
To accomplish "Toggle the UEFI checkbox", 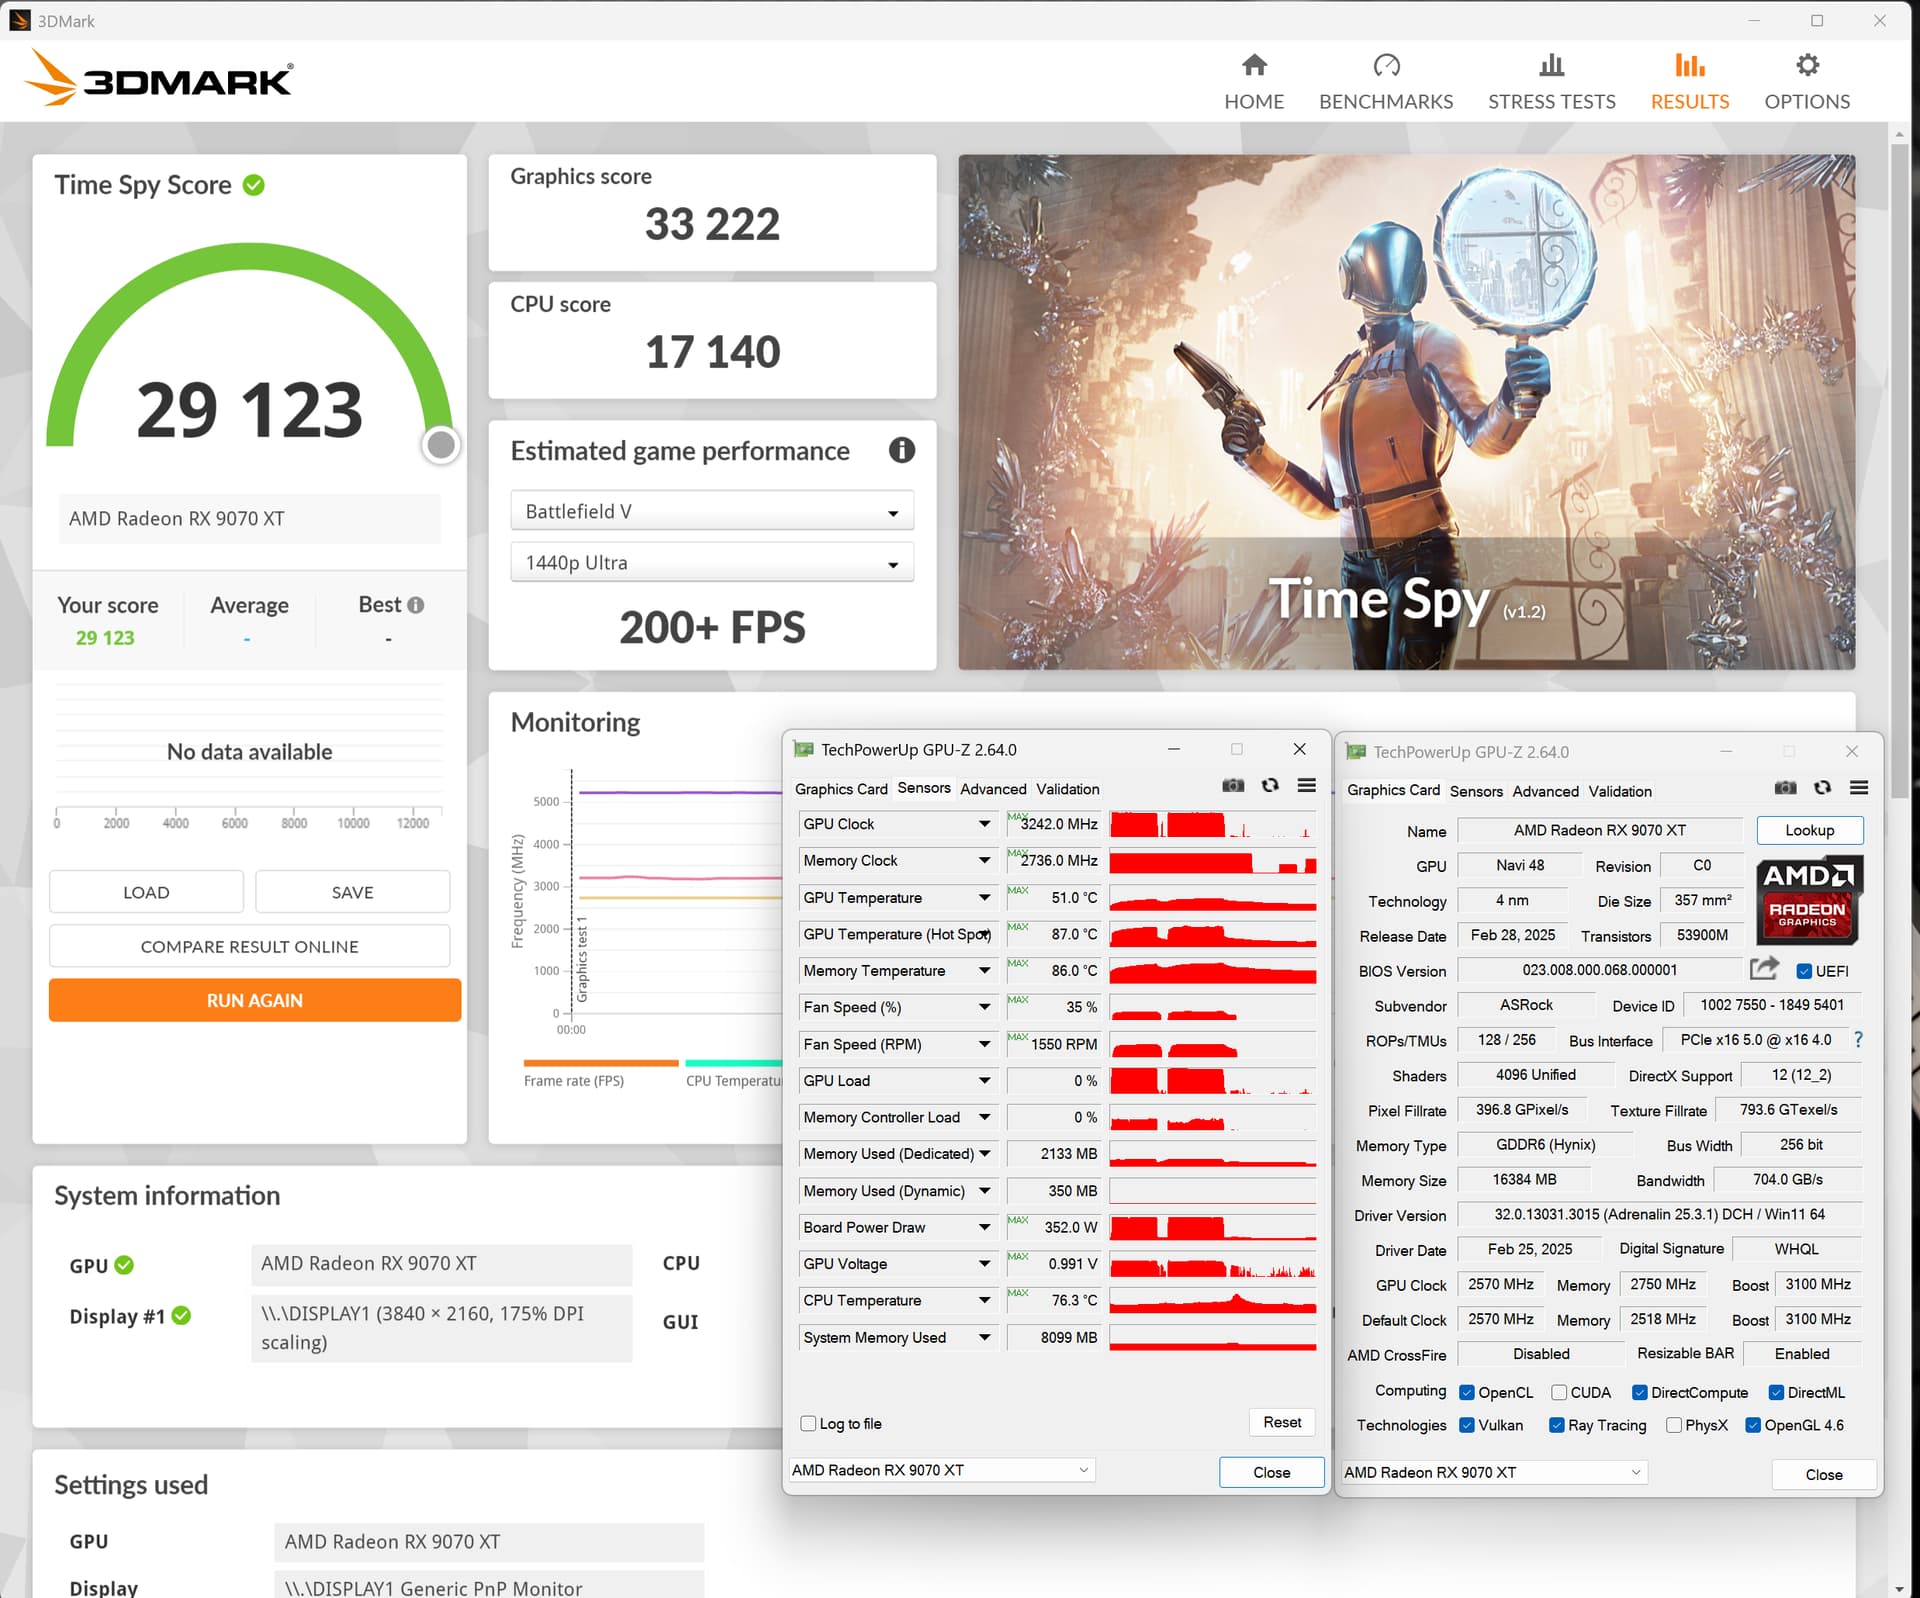I will [1804, 971].
